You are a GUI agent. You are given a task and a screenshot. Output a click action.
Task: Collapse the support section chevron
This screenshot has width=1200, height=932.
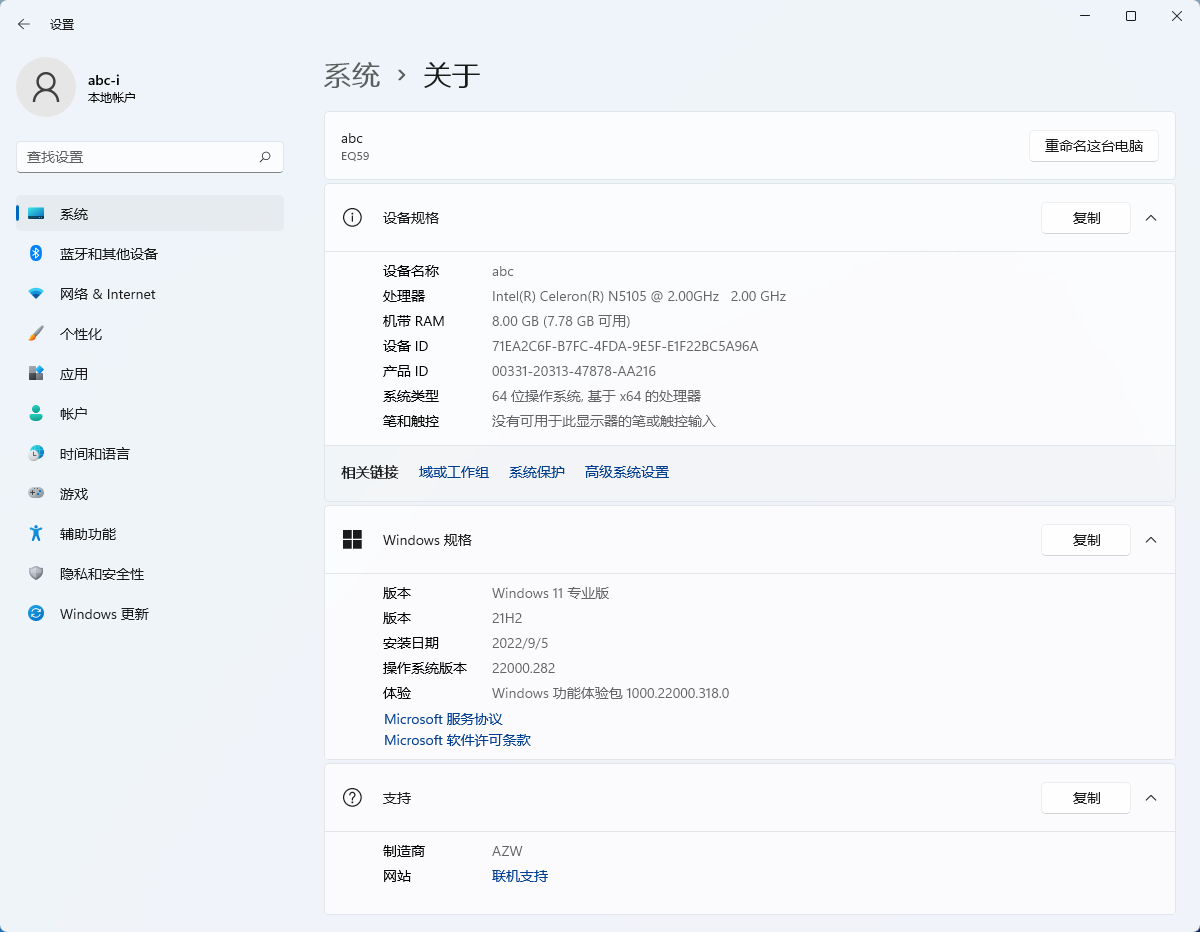[x=1151, y=798]
